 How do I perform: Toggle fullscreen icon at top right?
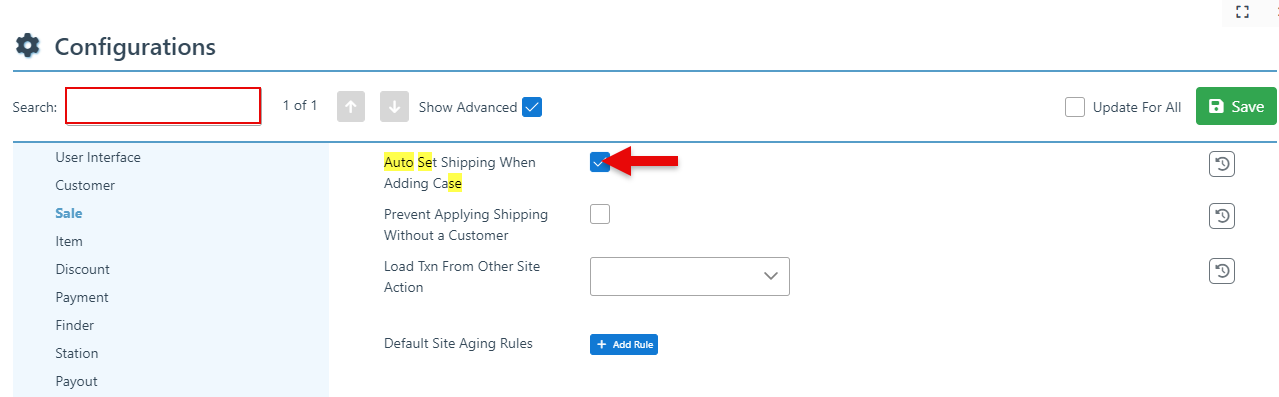point(1243,12)
